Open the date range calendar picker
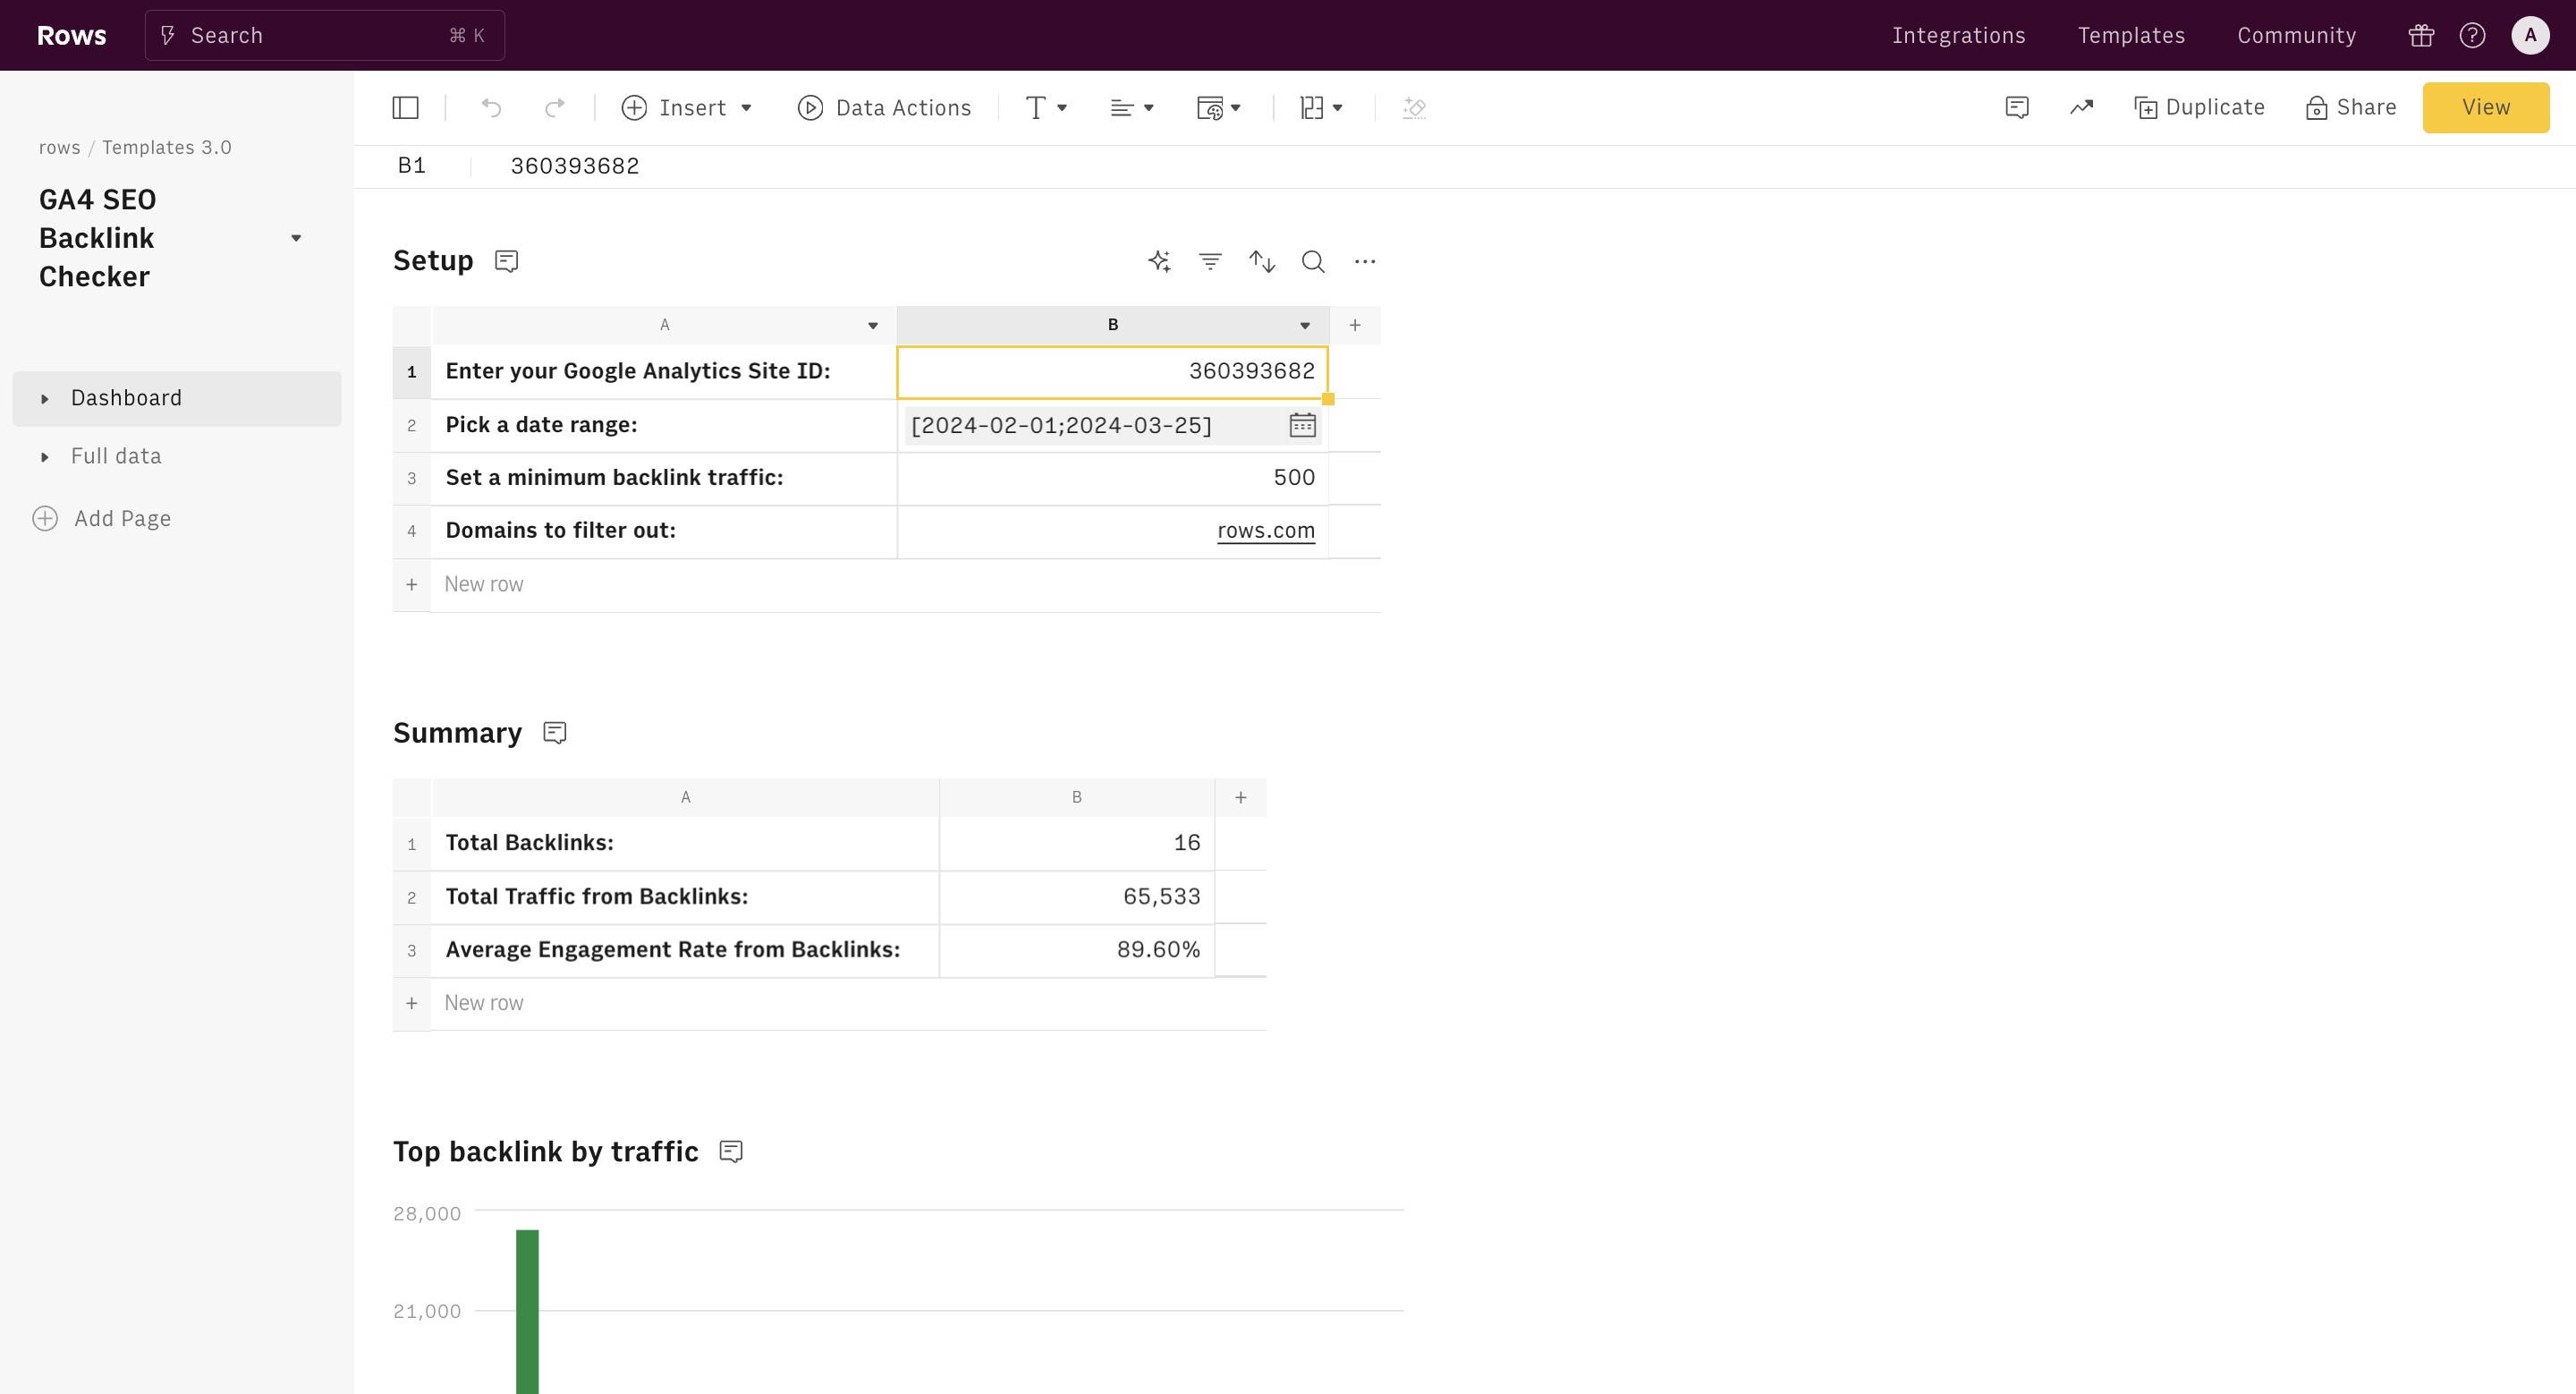The image size is (2576, 1394). tap(1302, 426)
